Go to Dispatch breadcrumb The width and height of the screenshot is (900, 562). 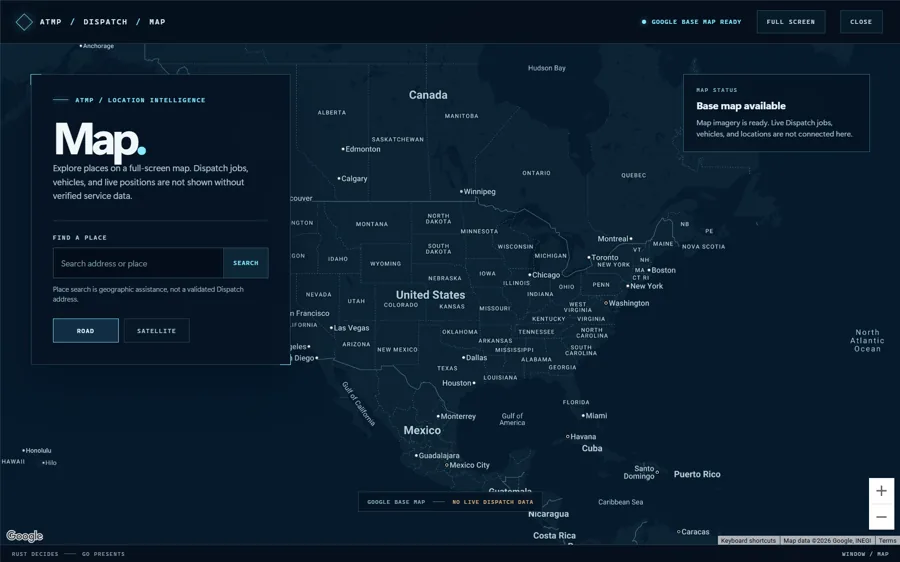click(105, 22)
